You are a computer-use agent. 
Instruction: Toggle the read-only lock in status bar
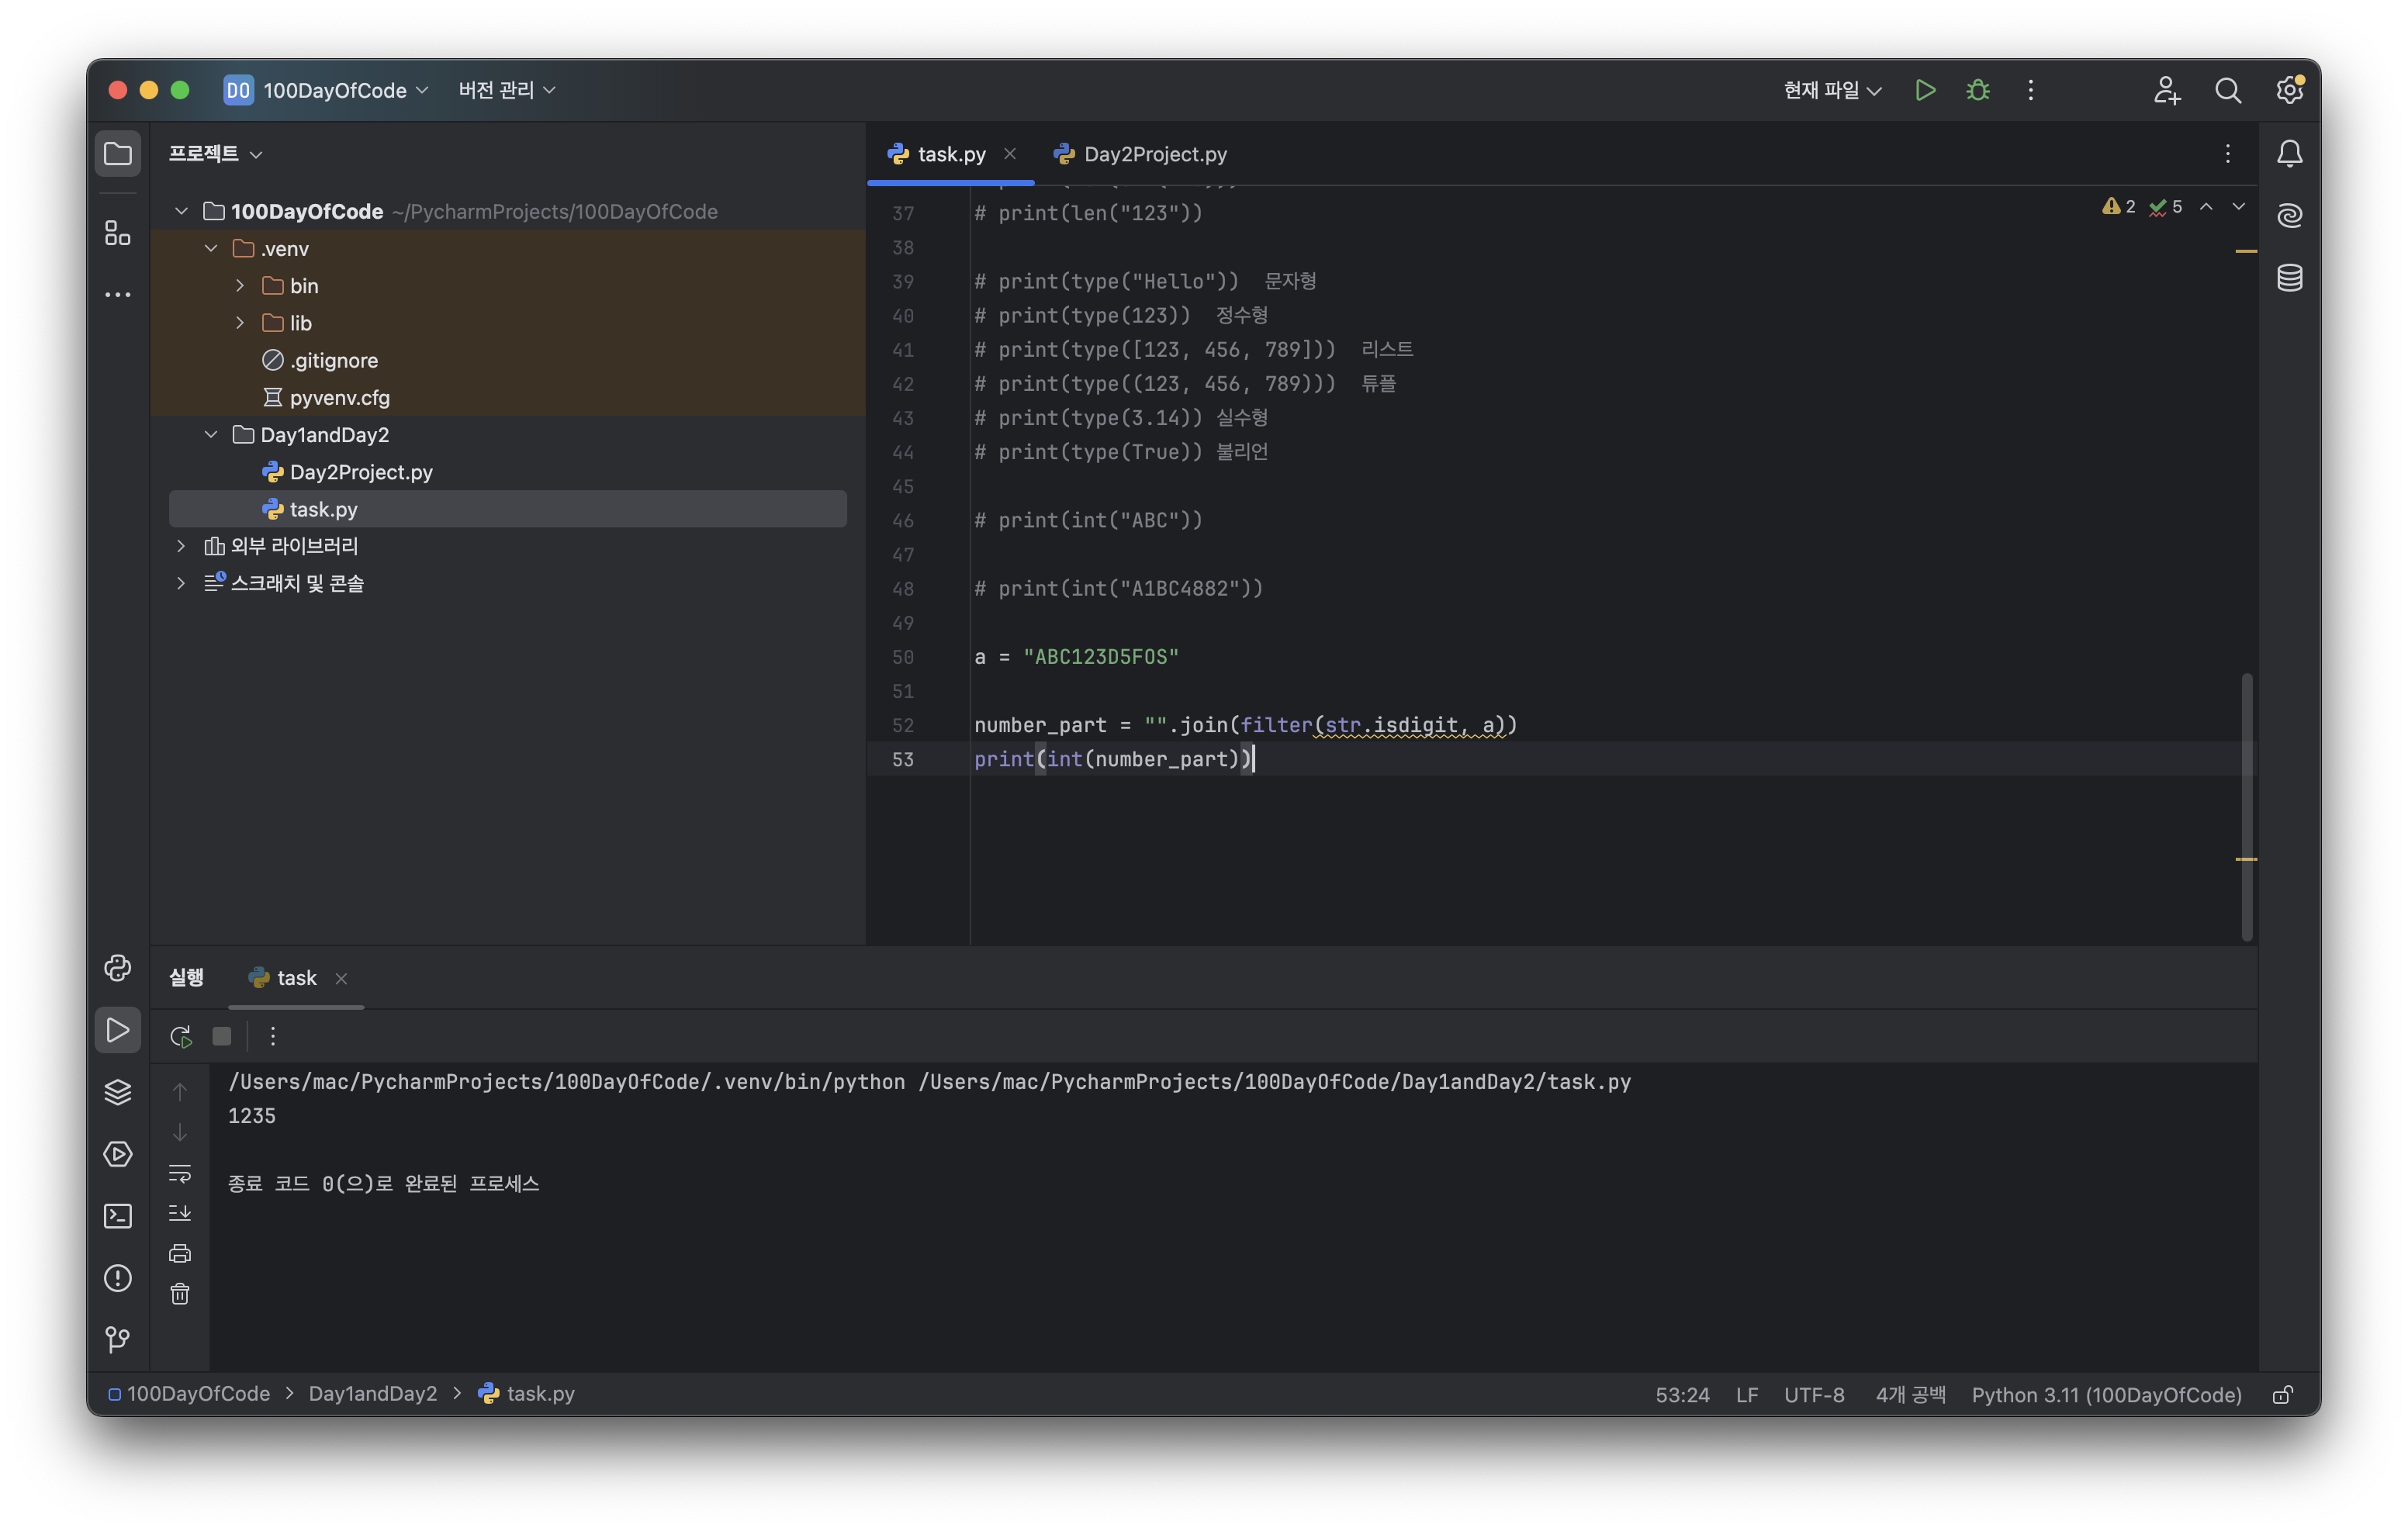click(x=2282, y=1395)
